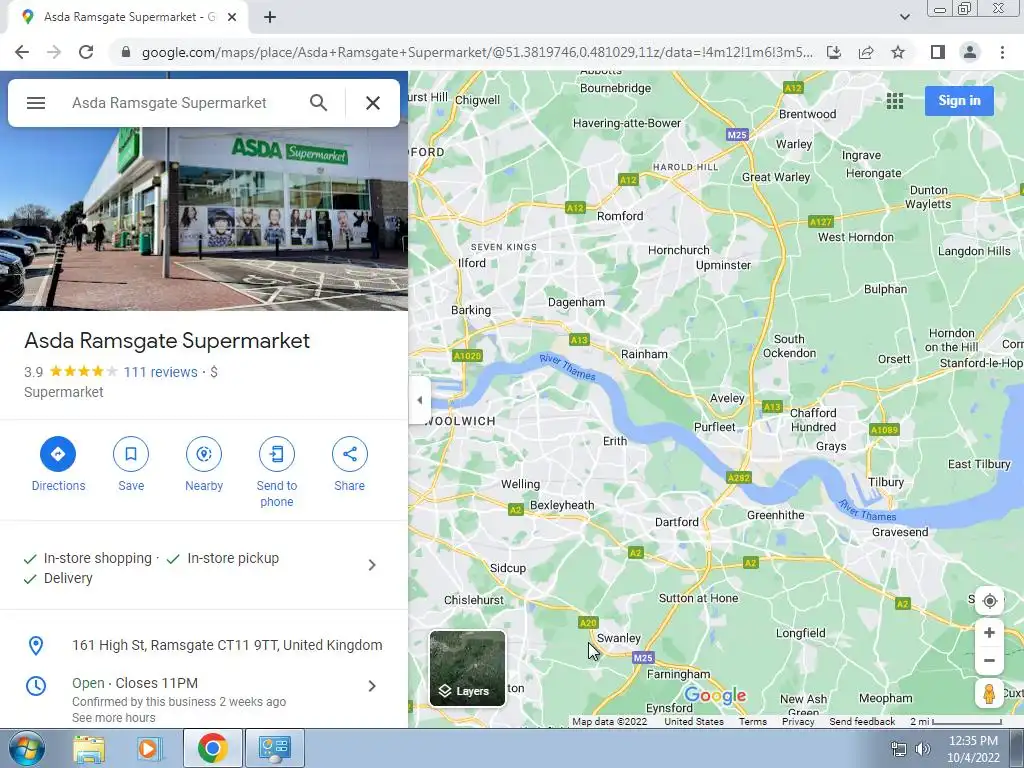
Task: Click See more hours
Action: click(x=114, y=718)
